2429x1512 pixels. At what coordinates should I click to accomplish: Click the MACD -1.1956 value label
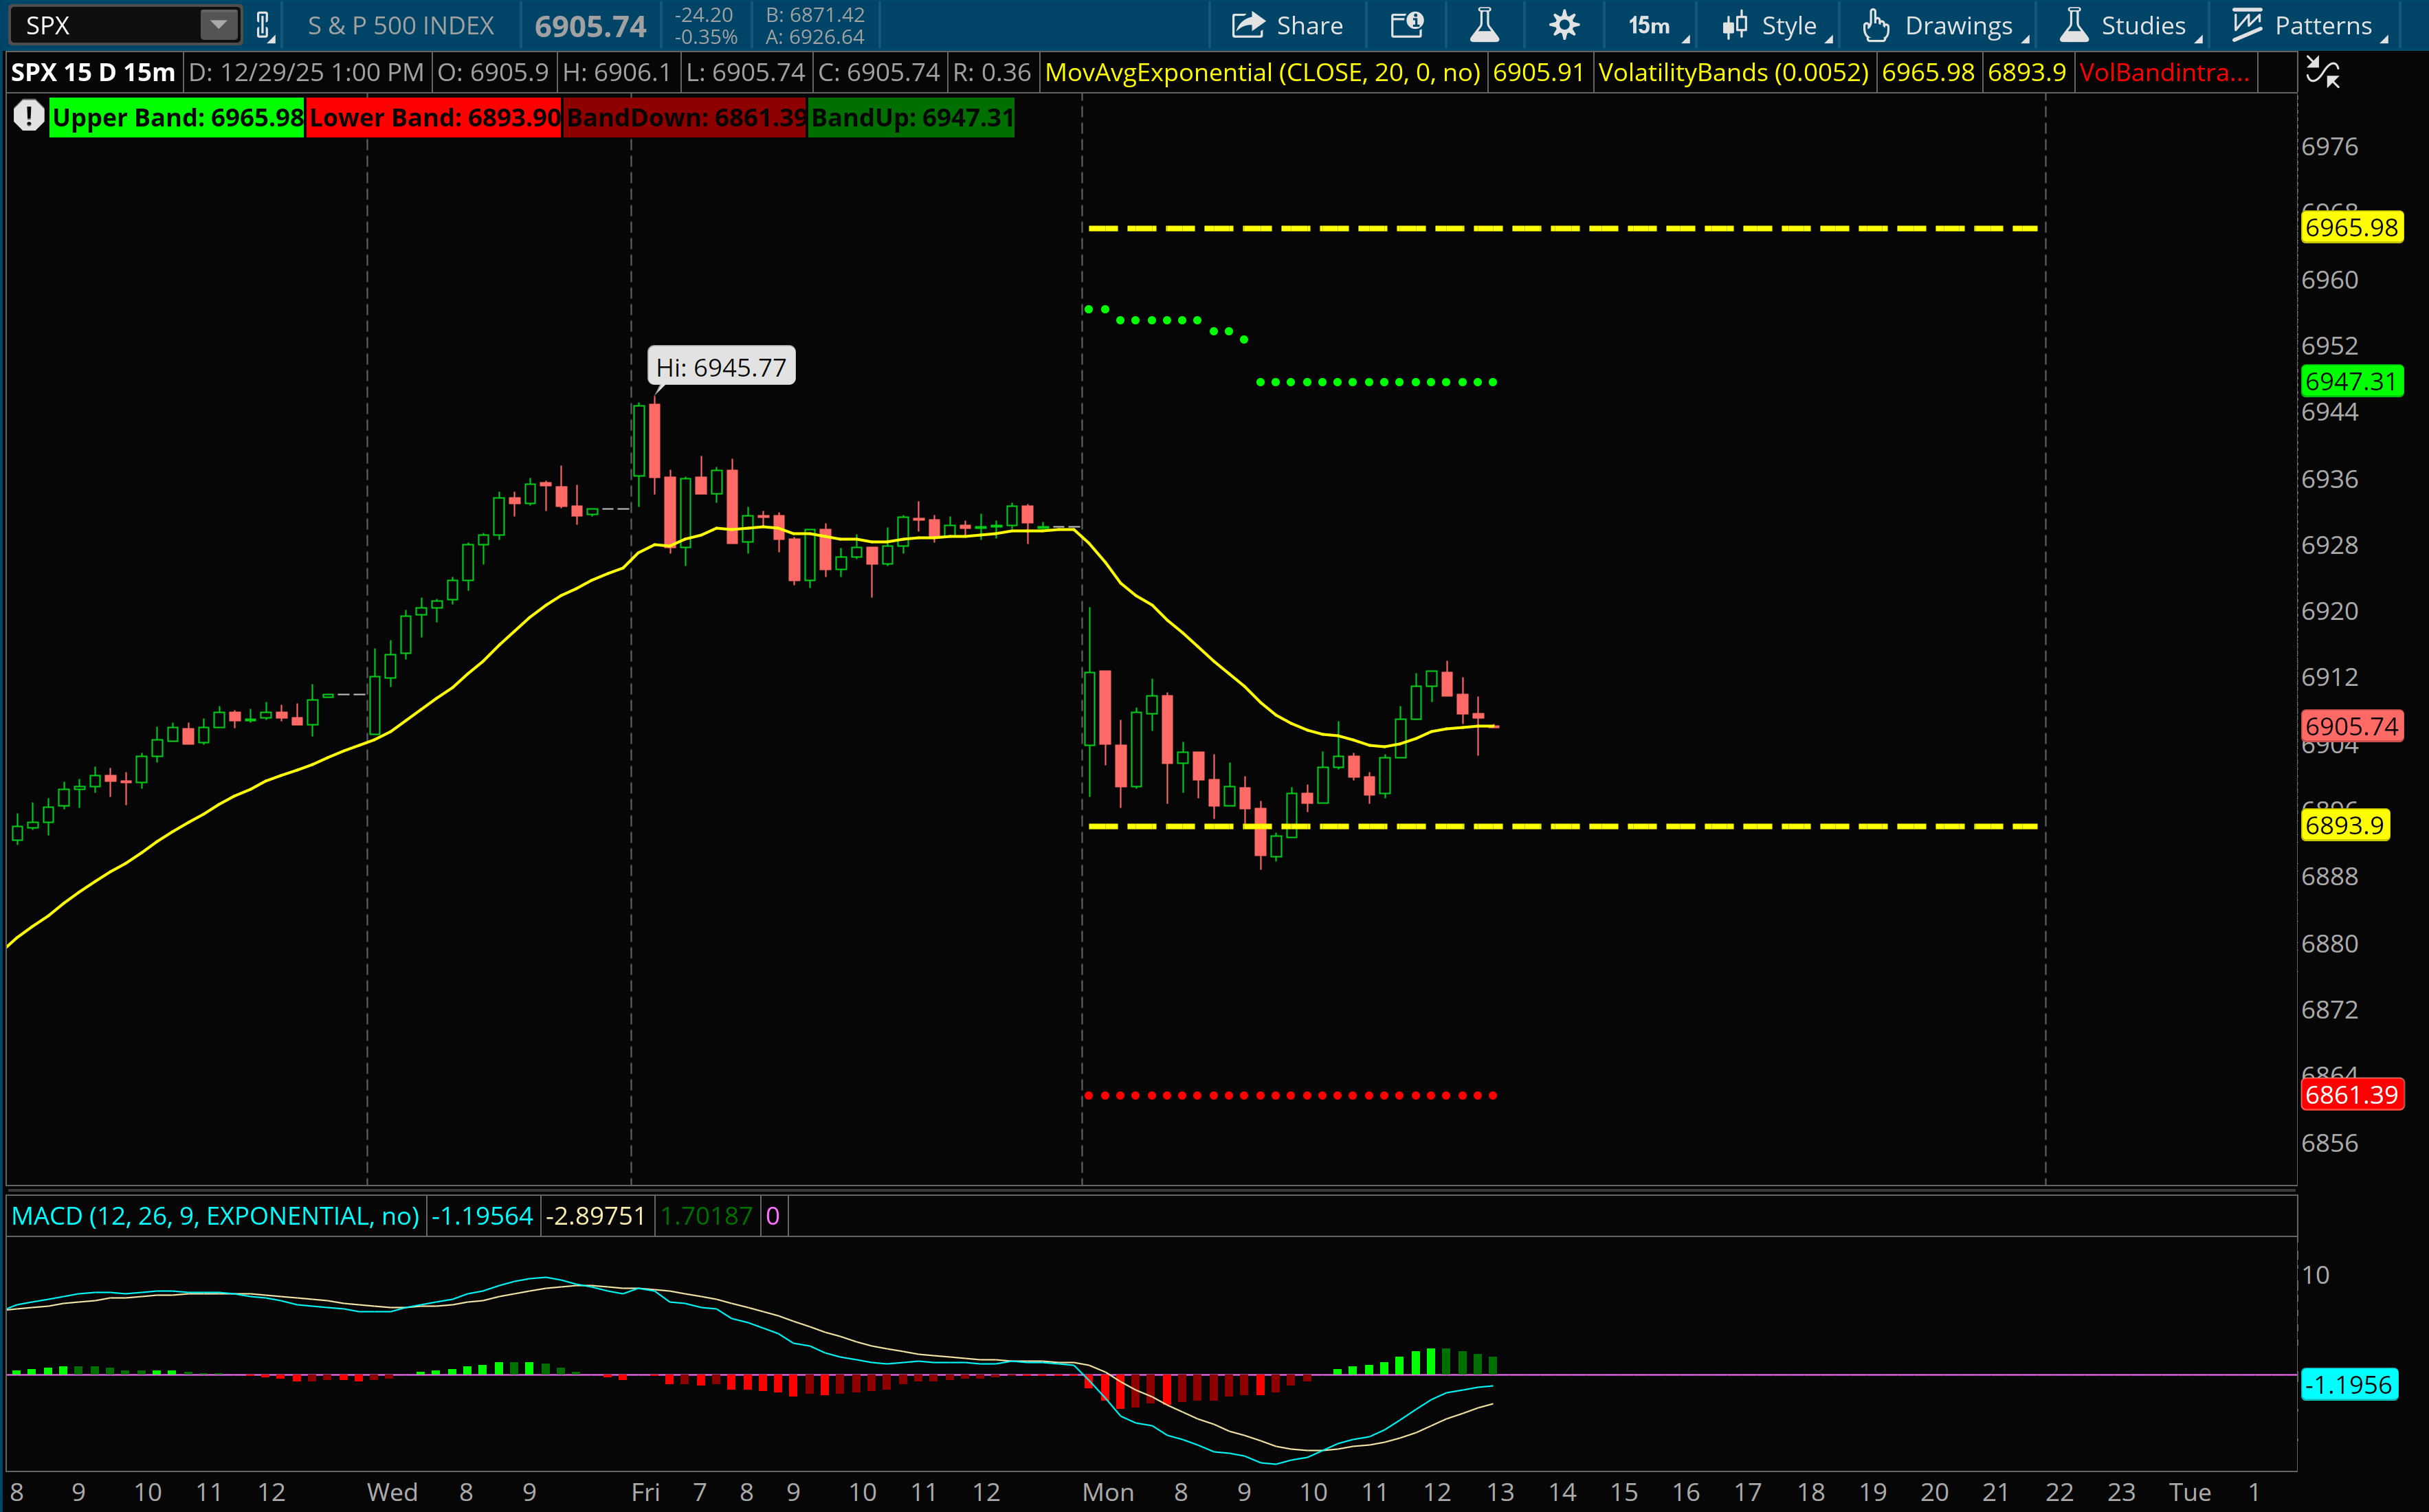(x=2349, y=1385)
